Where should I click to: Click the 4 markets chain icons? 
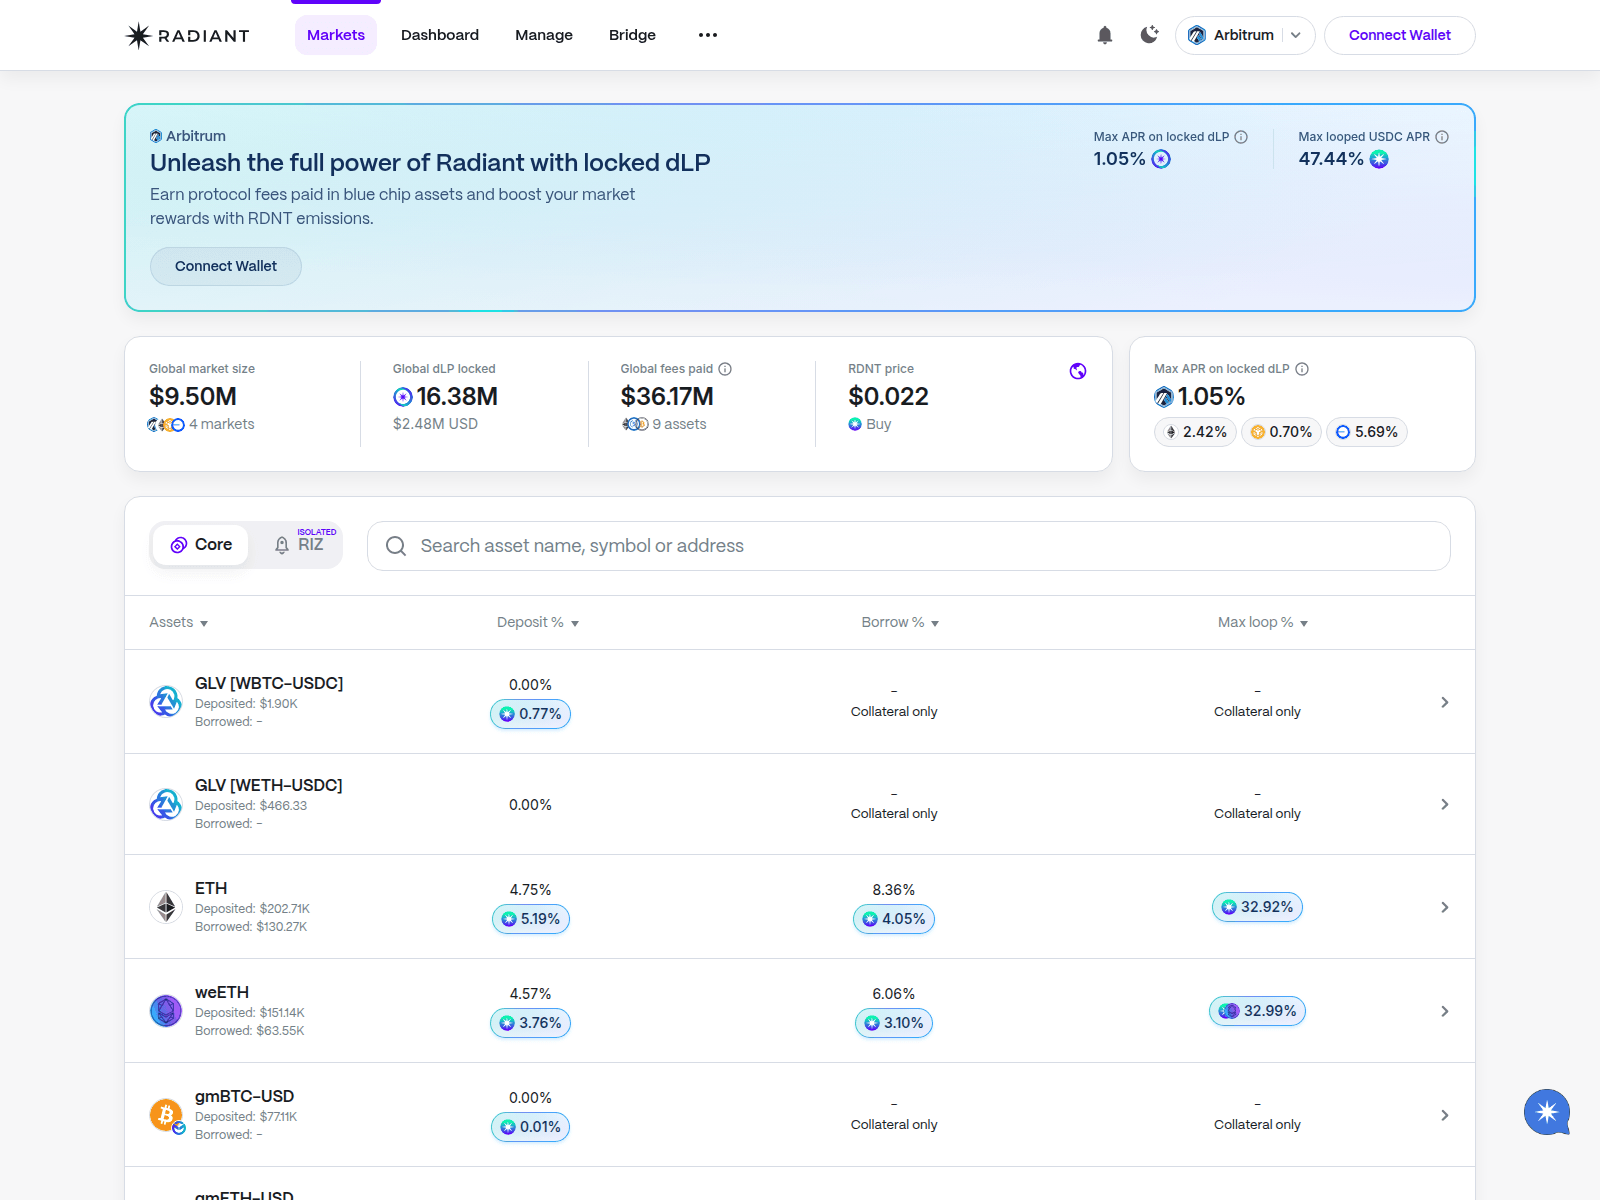(166, 425)
